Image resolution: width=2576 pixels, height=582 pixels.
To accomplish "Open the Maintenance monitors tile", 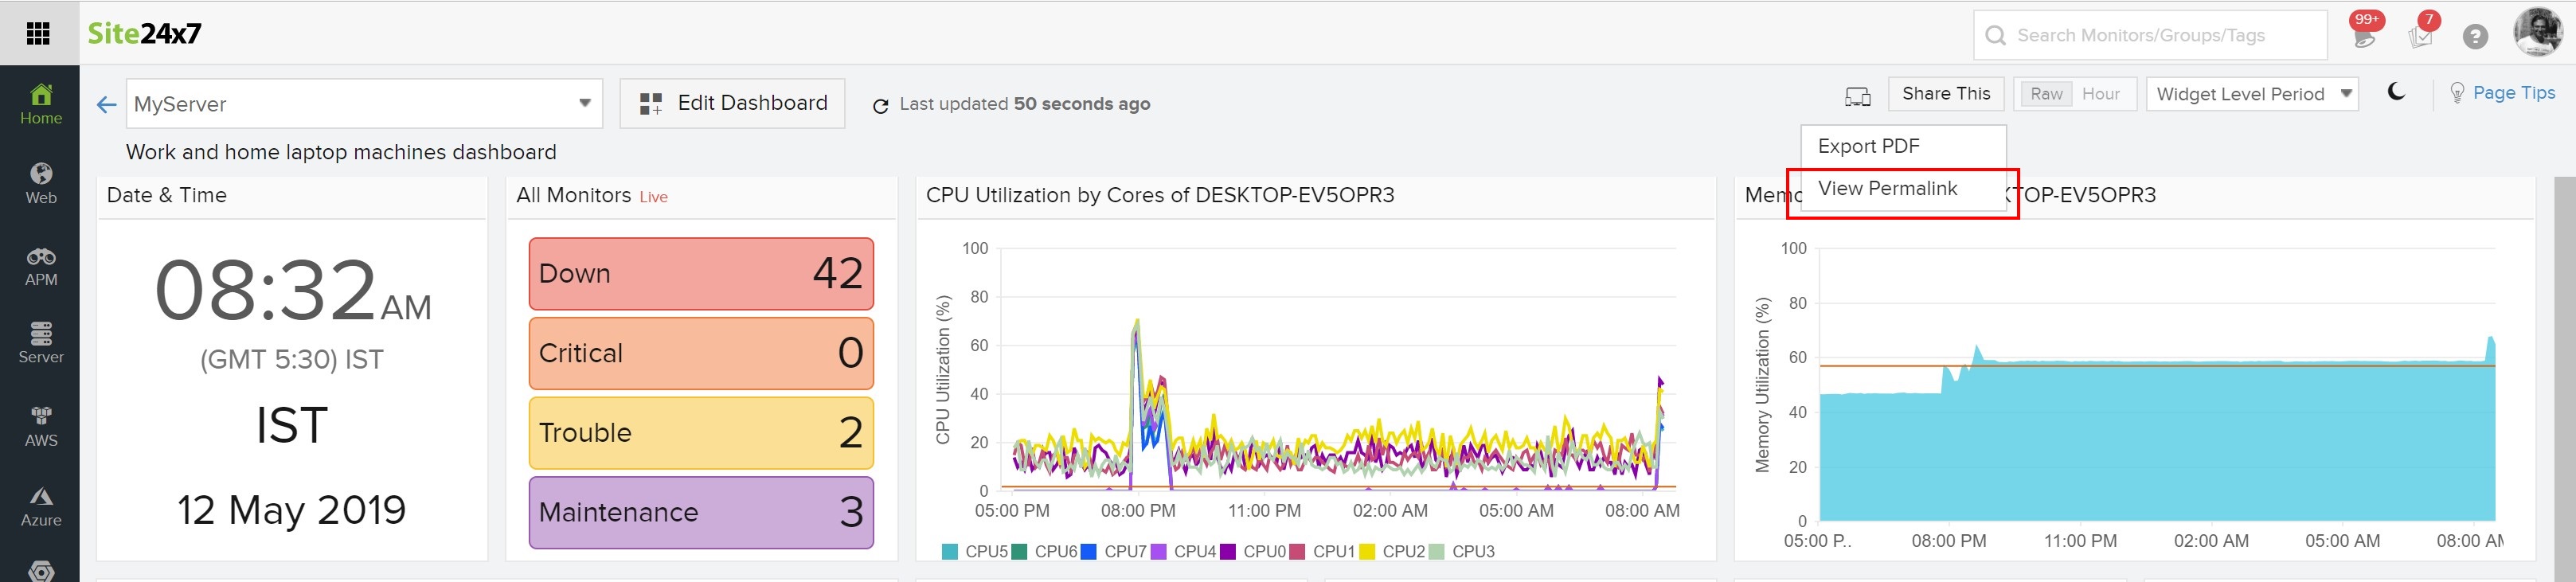I will (701, 512).
